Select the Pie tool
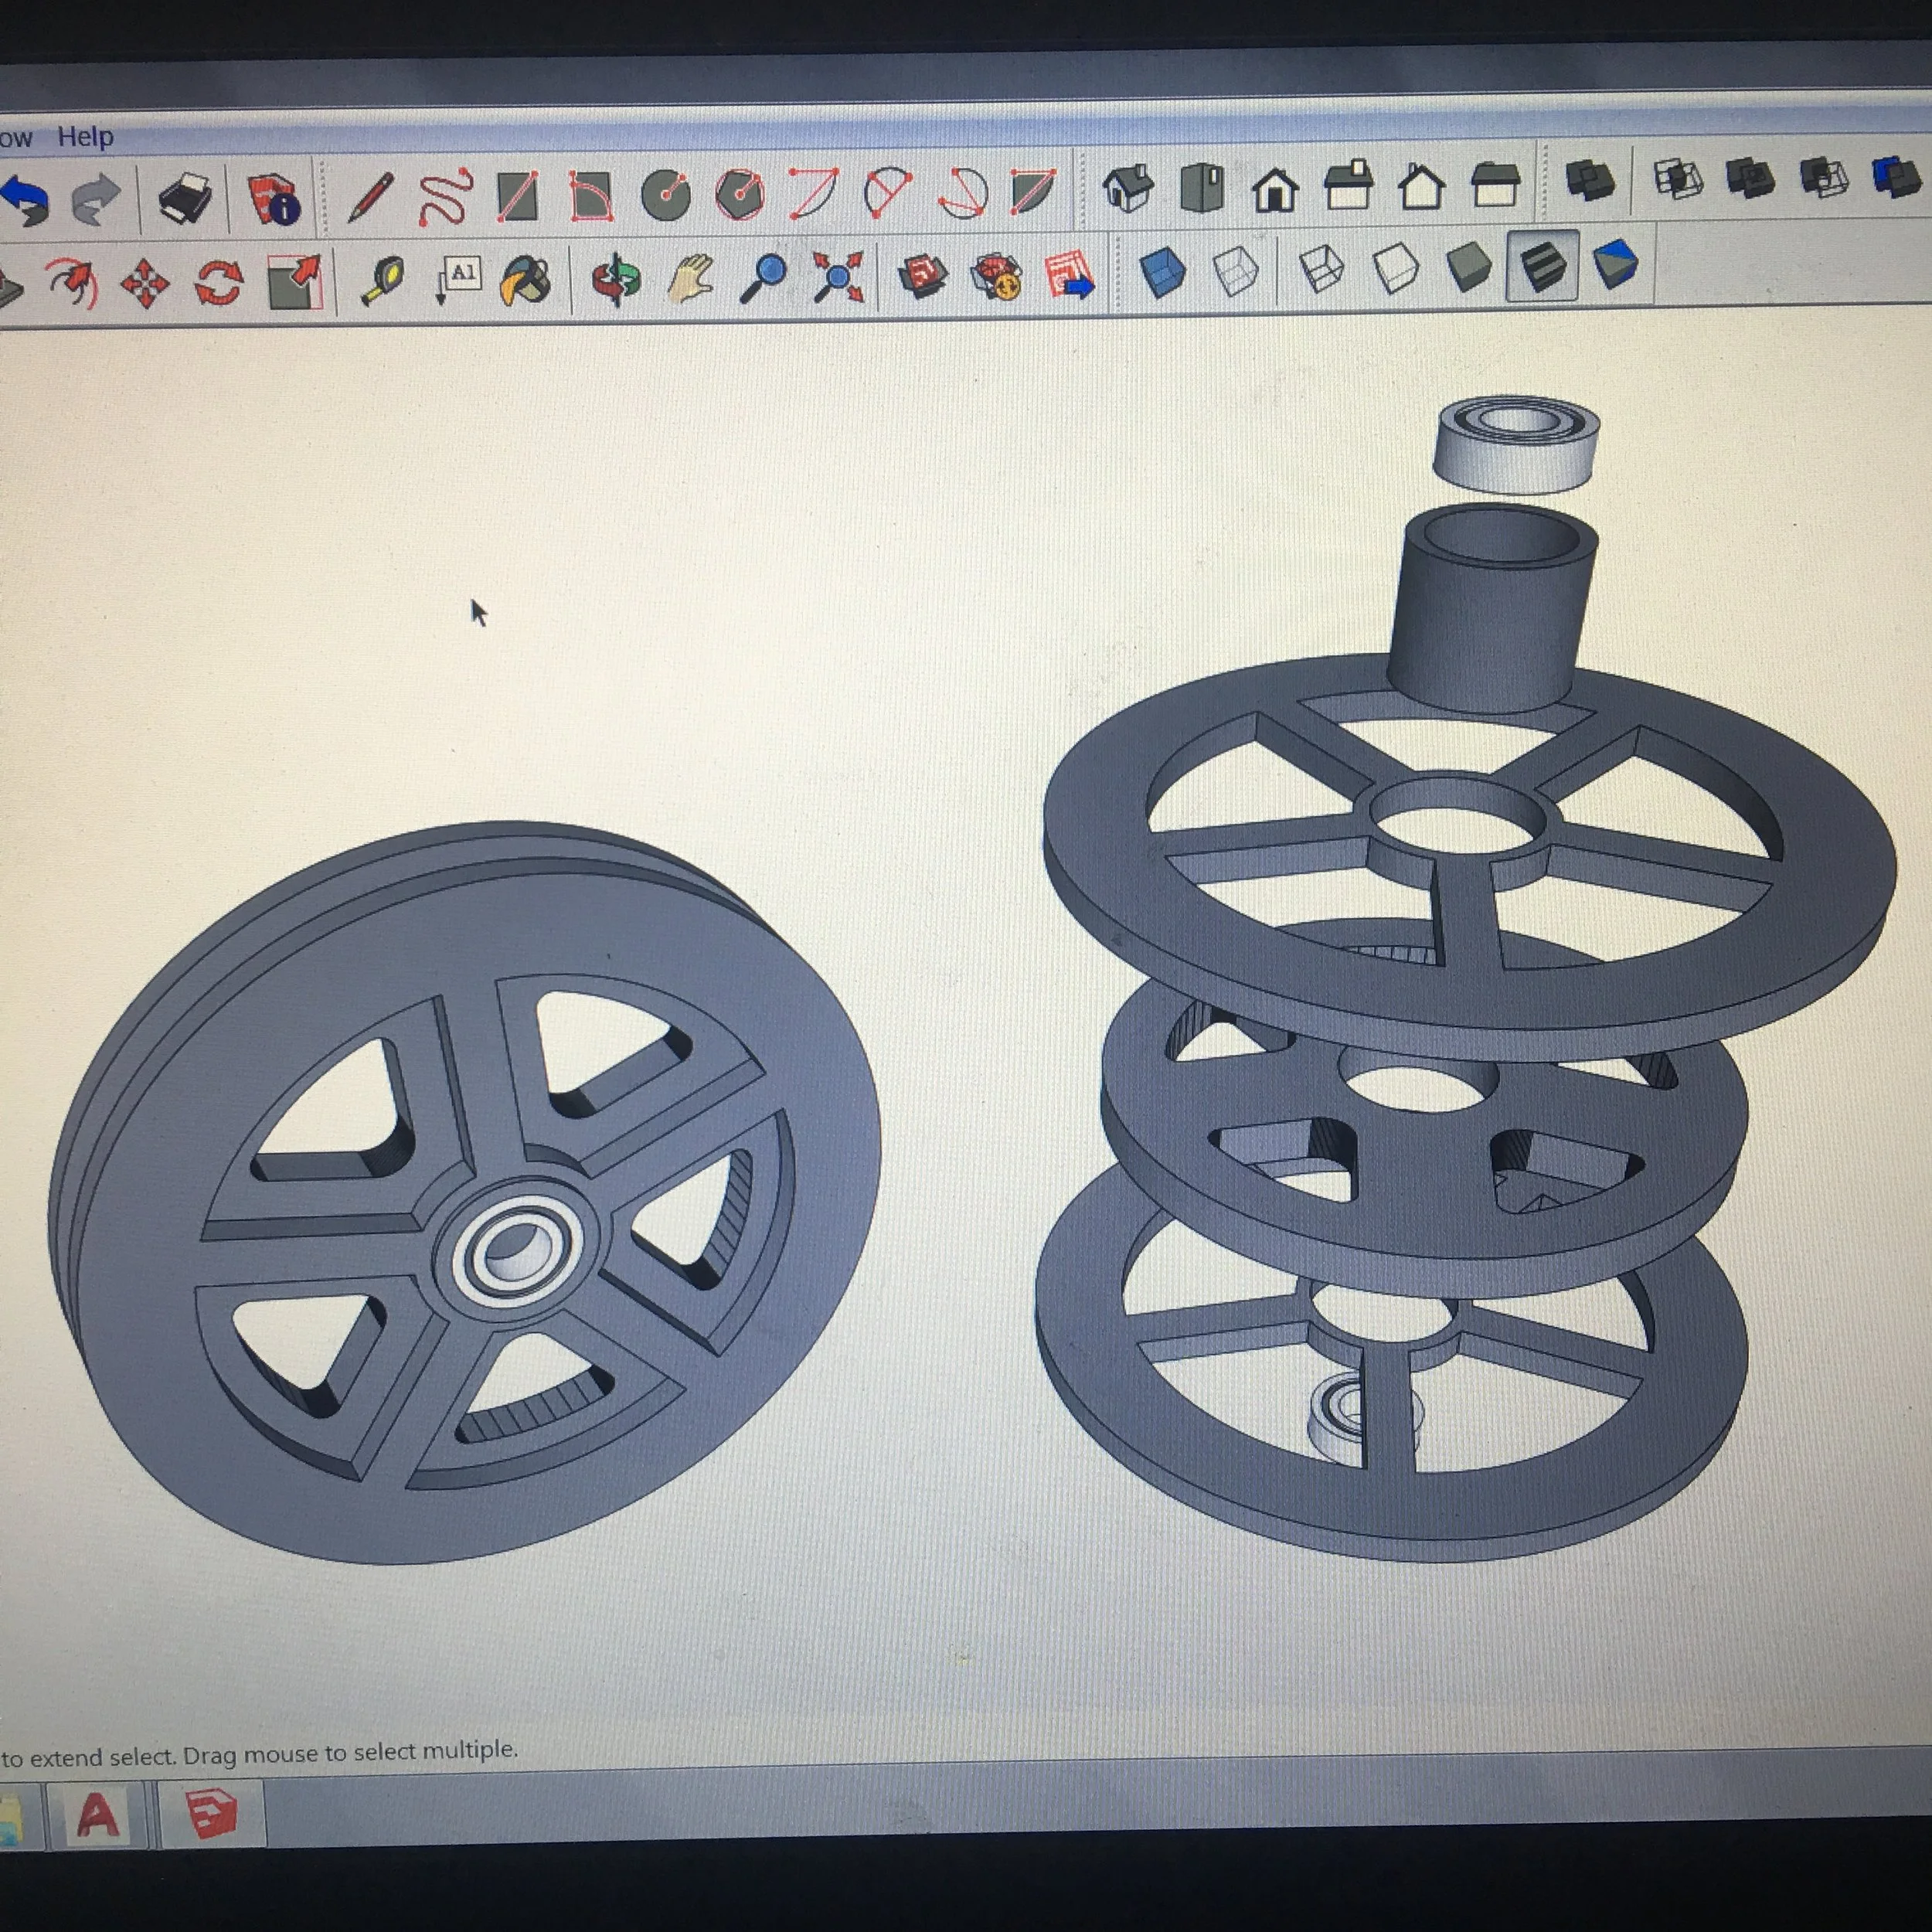Viewport: 1932px width, 1932px height. (x=1033, y=190)
